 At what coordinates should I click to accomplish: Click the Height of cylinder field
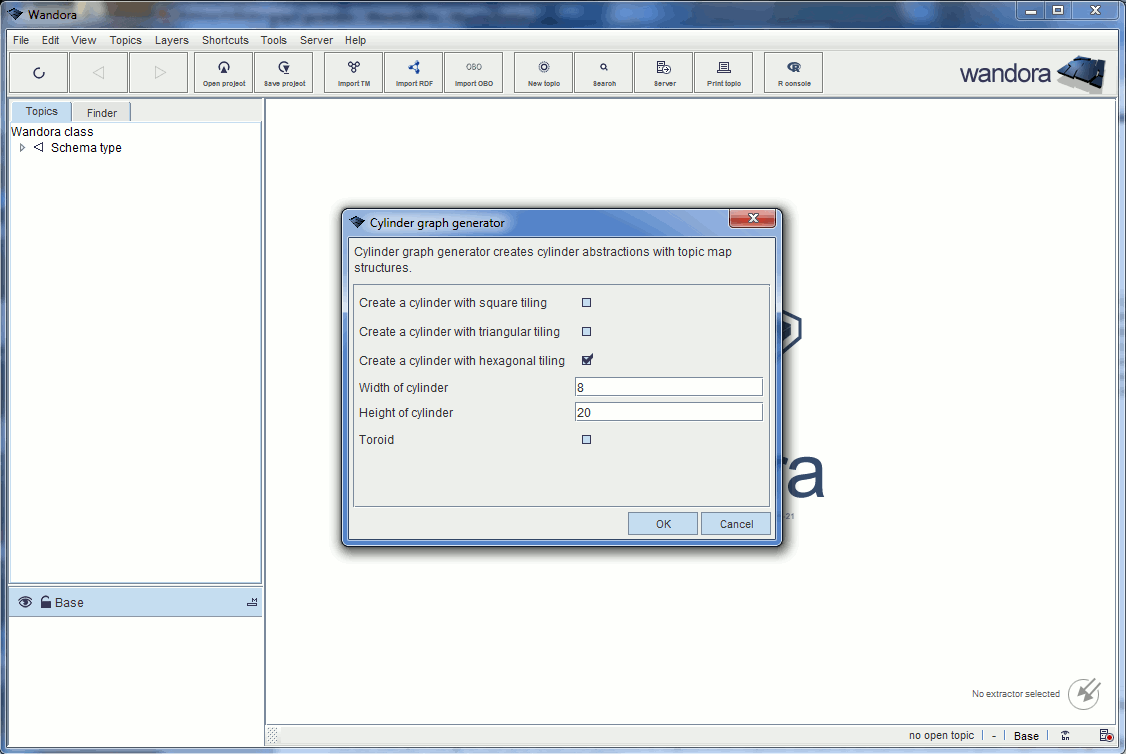click(668, 412)
